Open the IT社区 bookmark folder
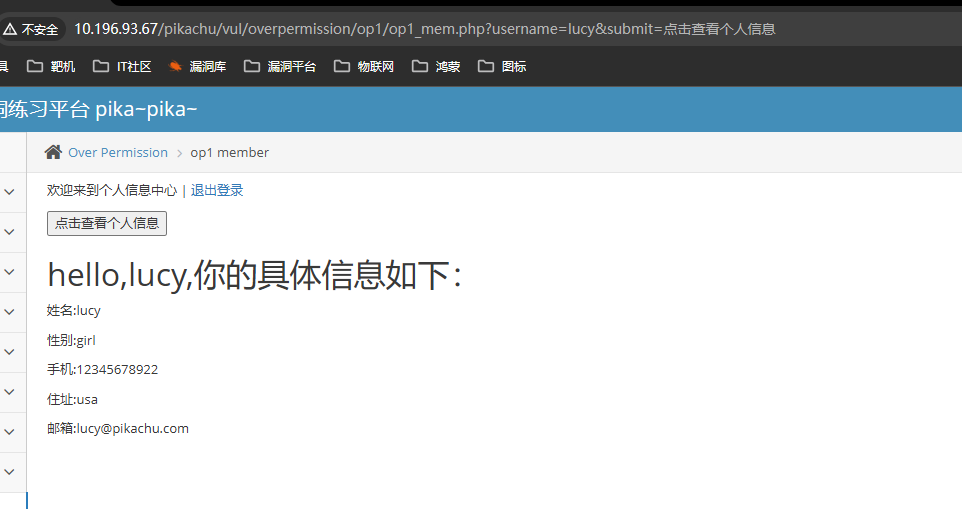 tap(122, 66)
